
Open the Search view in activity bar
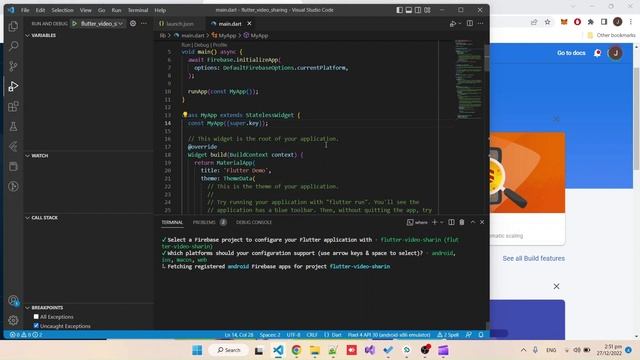tap(13, 46)
